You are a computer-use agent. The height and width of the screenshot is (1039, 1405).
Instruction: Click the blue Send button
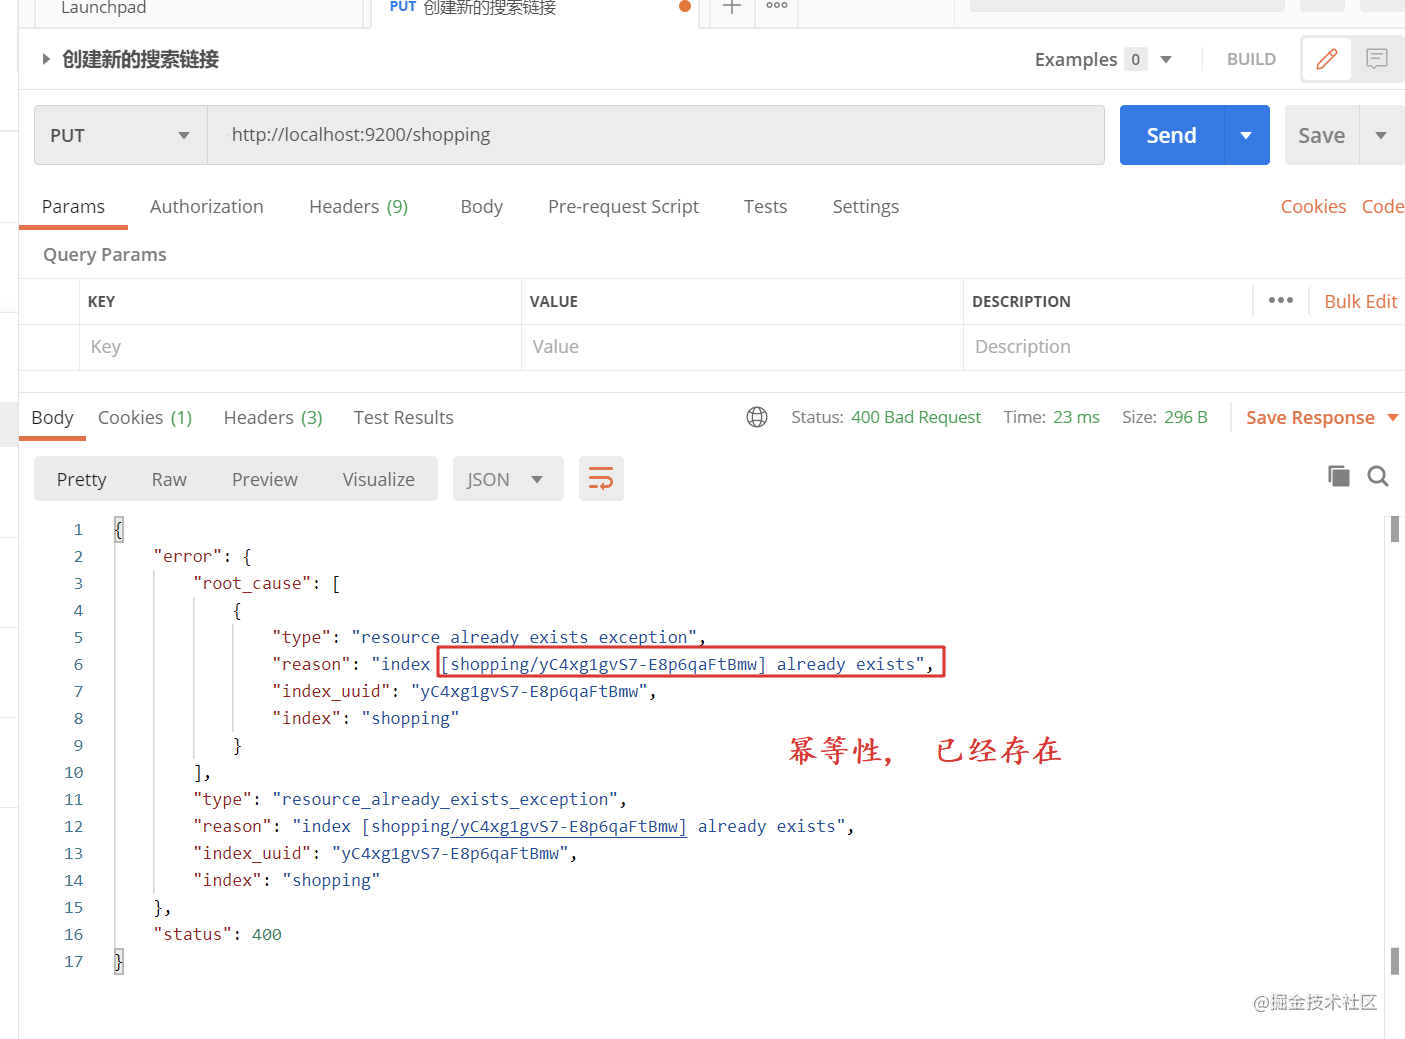[x=1171, y=135]
